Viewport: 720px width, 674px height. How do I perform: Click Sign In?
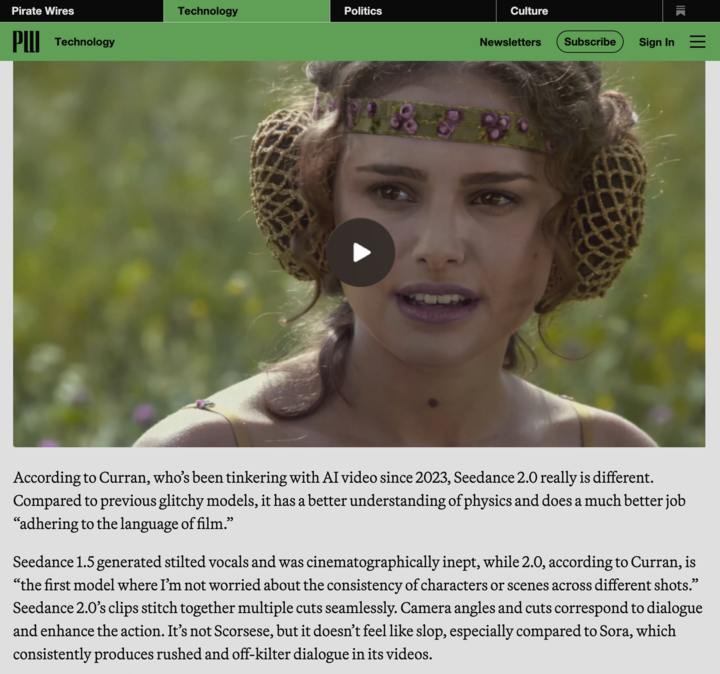[x=656, y=42]
